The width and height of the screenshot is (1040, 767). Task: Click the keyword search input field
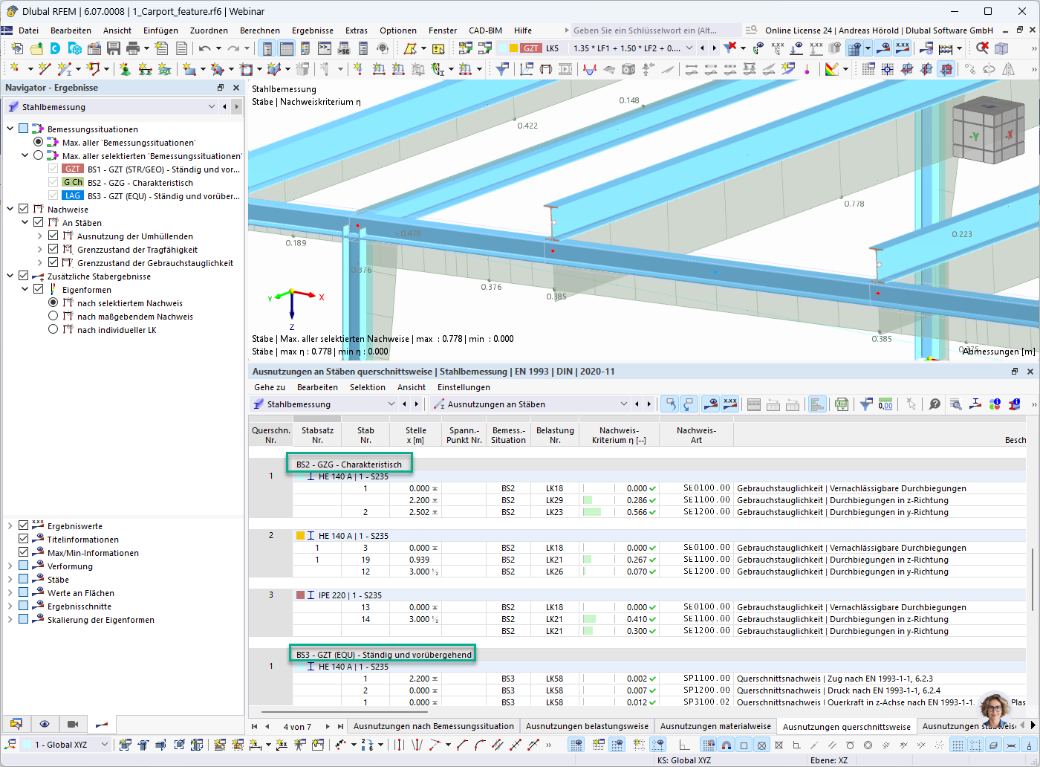pyautogui.click(x=655, y=31)
